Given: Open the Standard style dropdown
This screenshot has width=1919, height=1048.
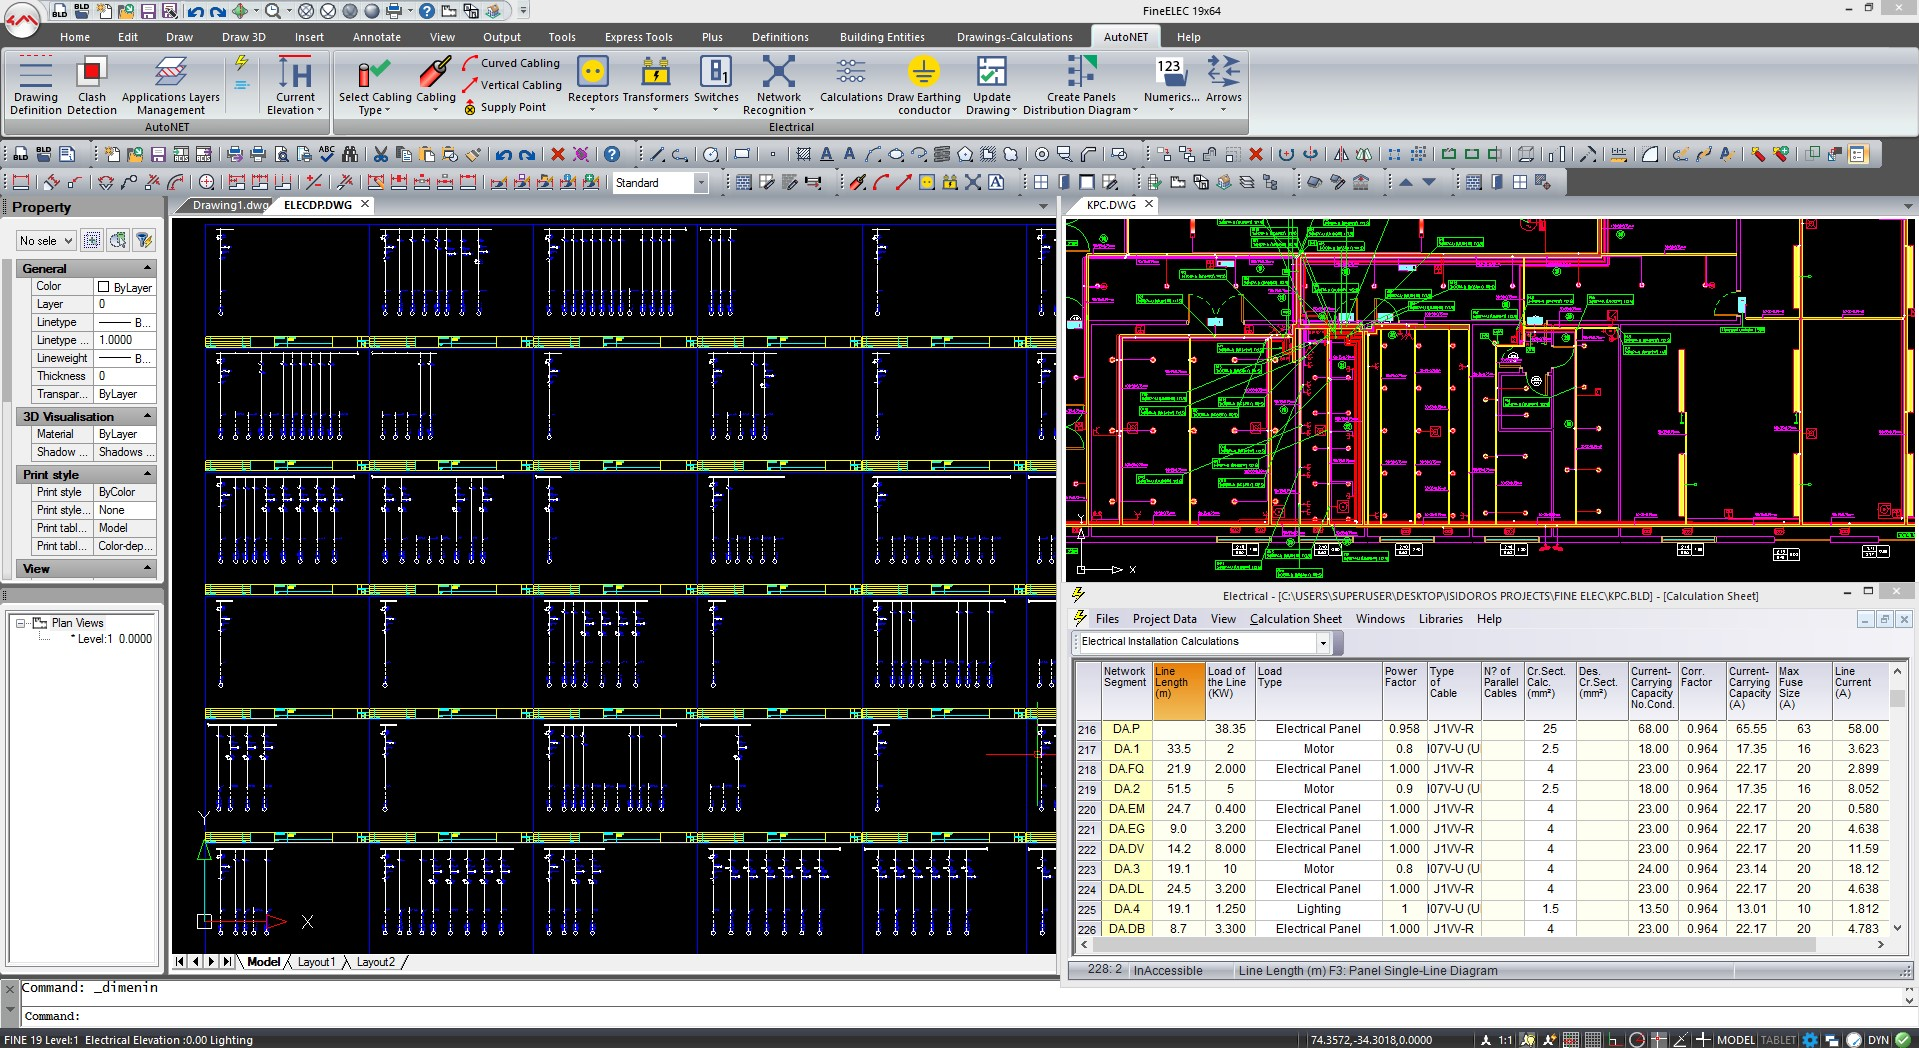Looking at the screenshot, I should click(701, 183).
